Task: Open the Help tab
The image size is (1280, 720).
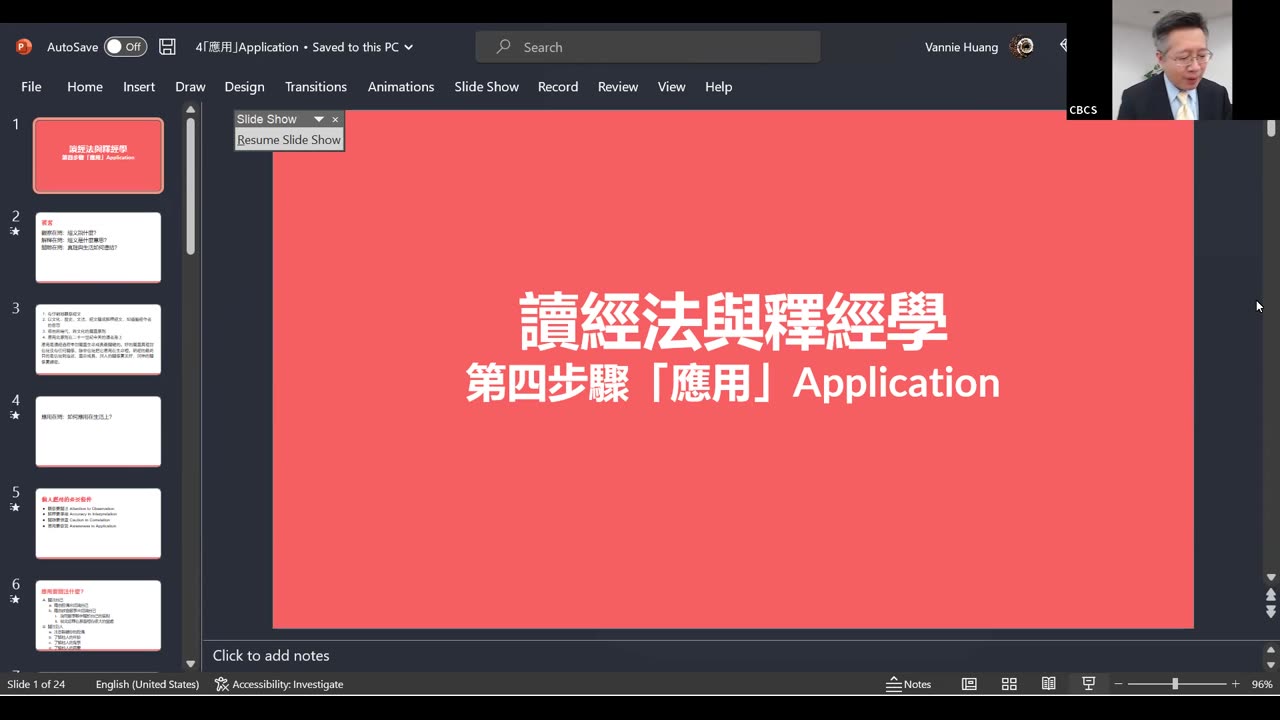Action: (719, 87)
